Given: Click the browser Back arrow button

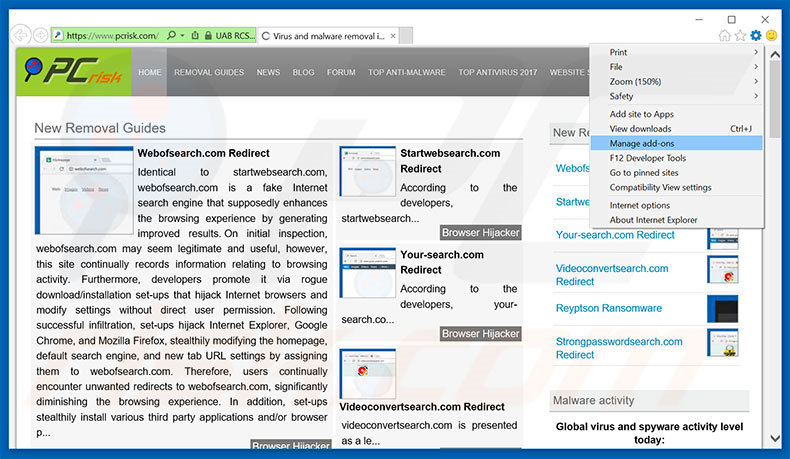Looking at the screenshot, I should (21, 35).
